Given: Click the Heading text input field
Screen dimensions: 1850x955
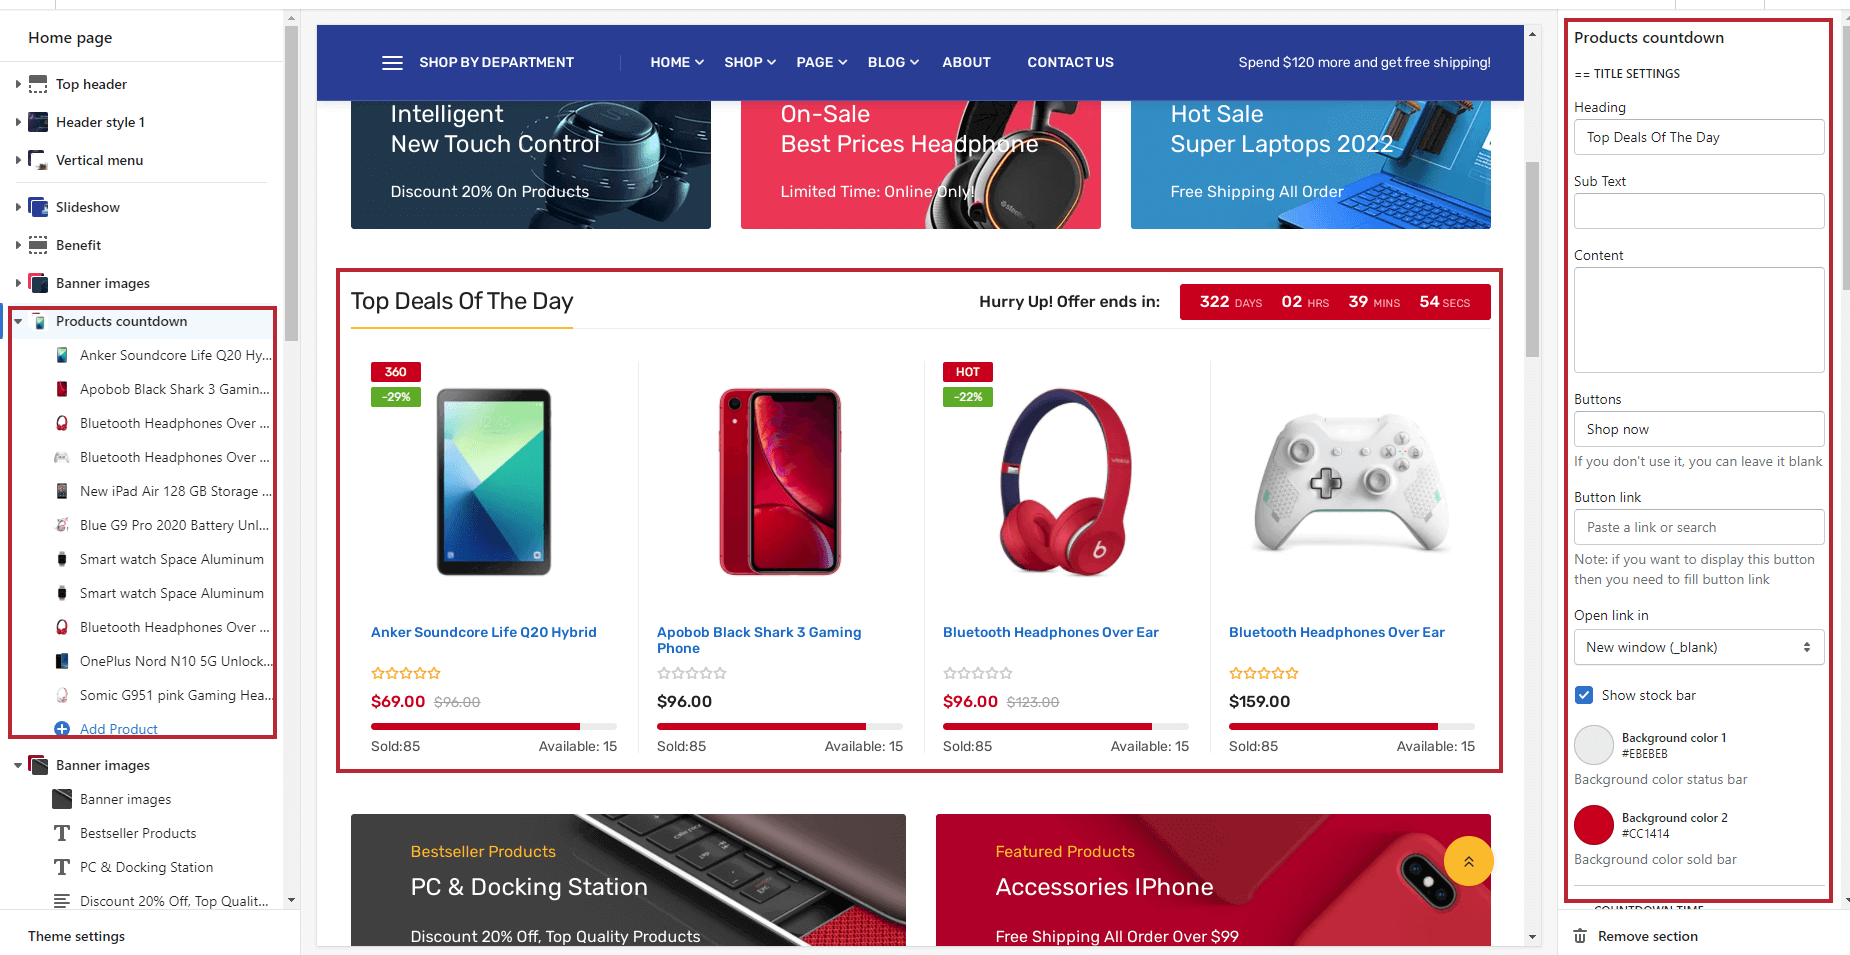Looking at the screenshot, I should pos(1698,137).
